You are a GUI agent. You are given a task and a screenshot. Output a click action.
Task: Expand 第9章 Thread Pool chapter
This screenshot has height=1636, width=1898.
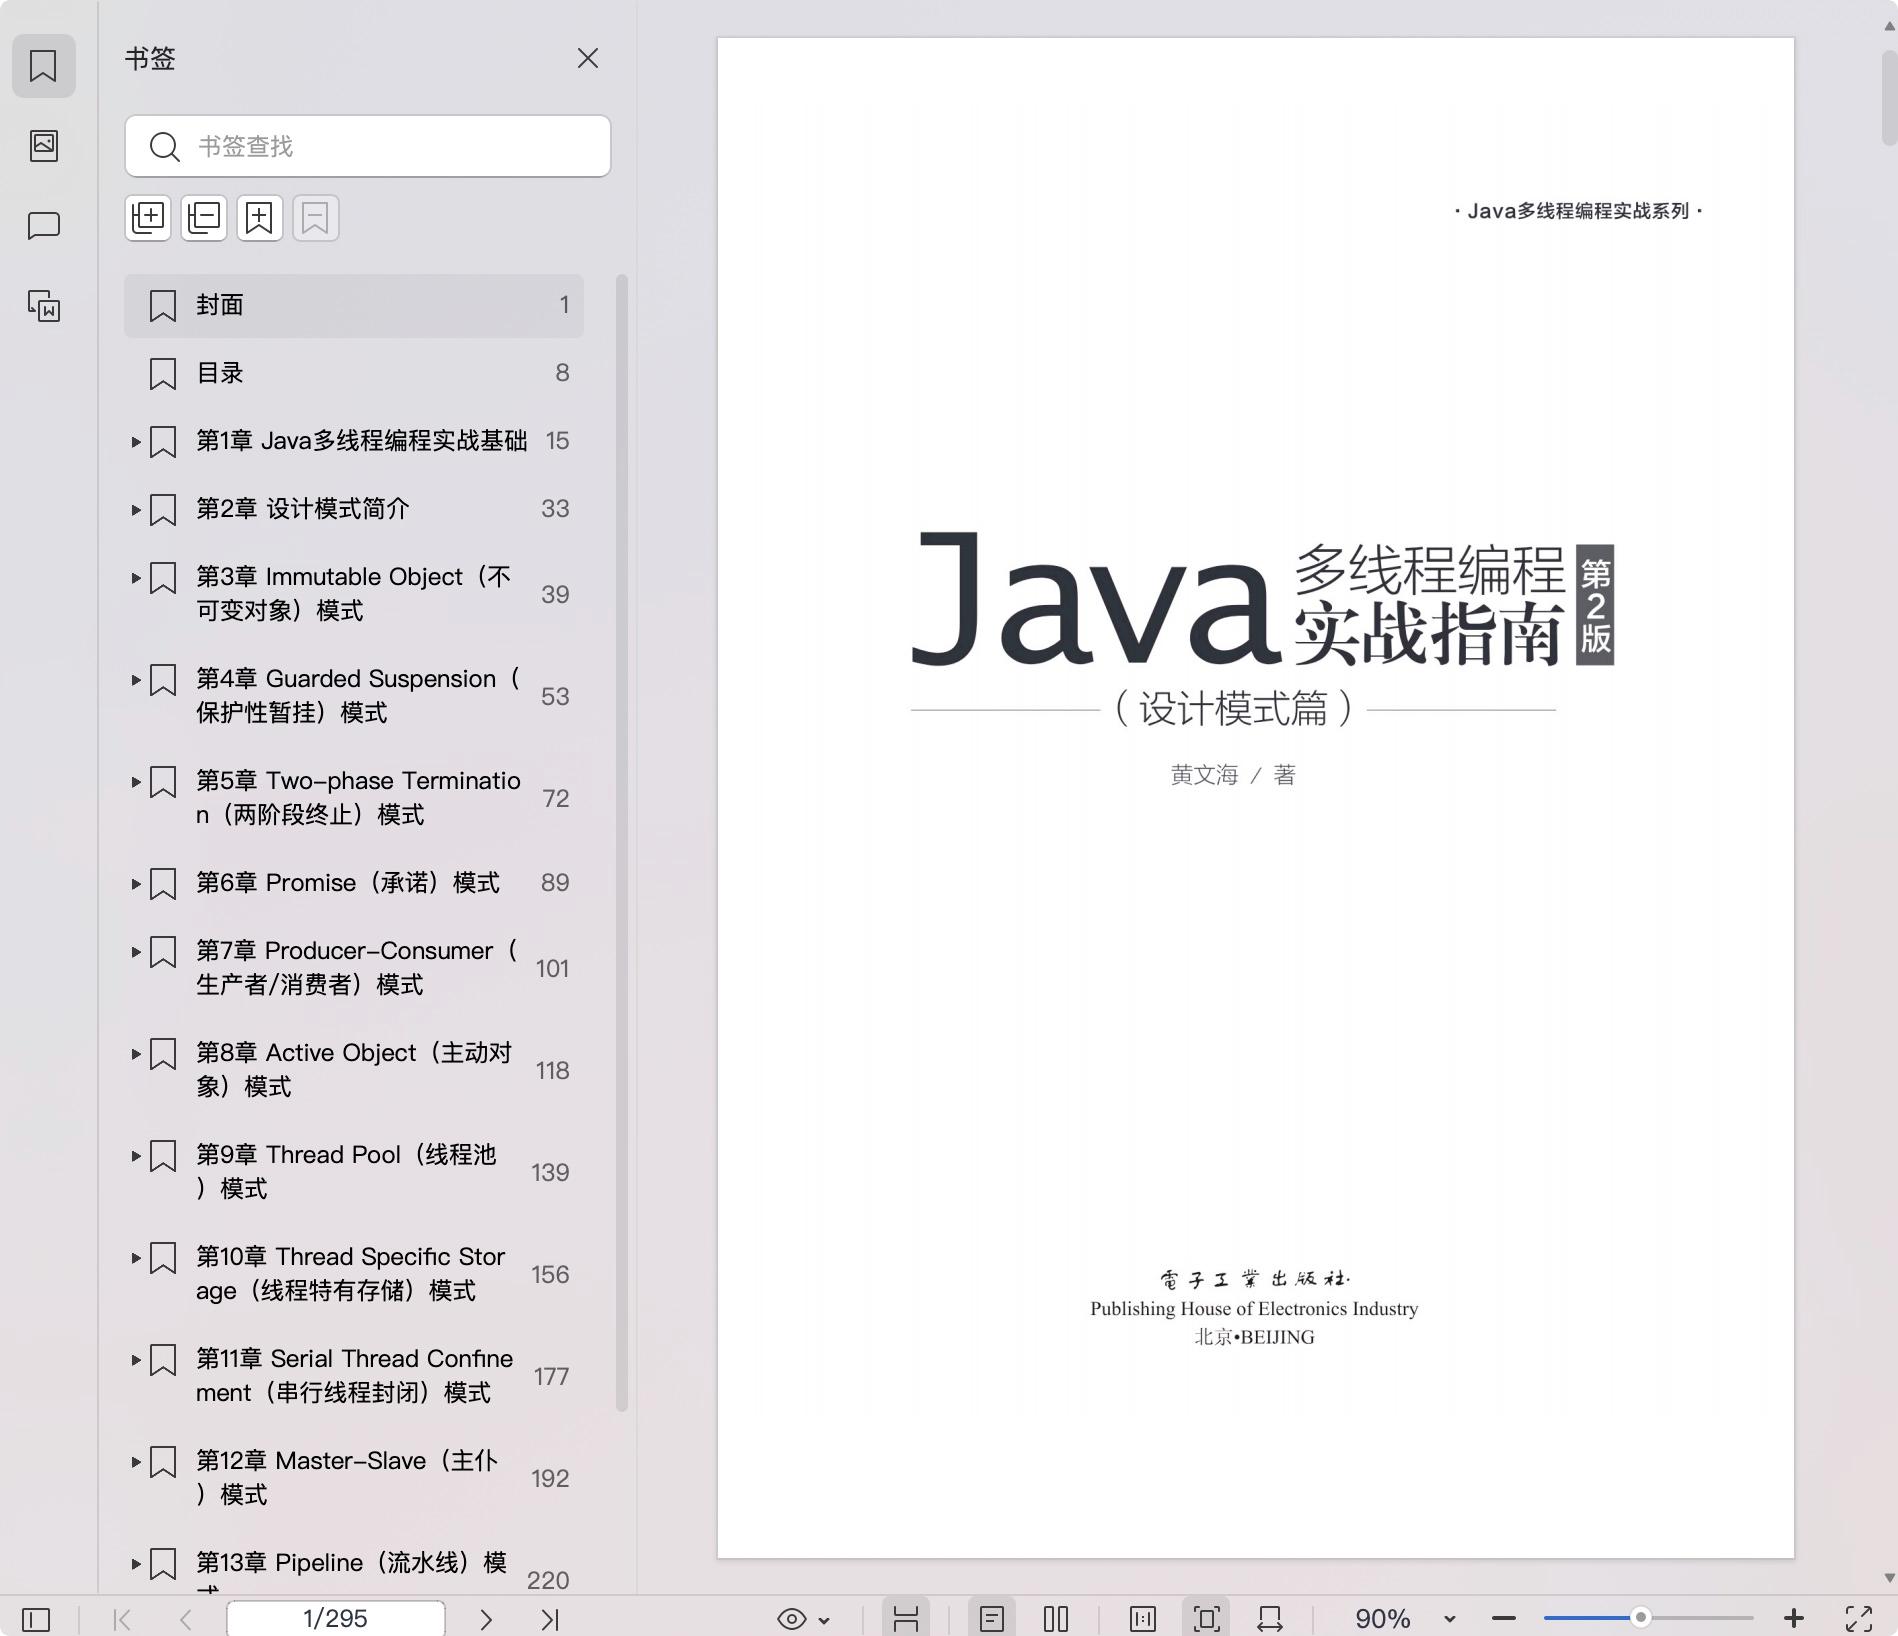click(x=136, y=1155)
